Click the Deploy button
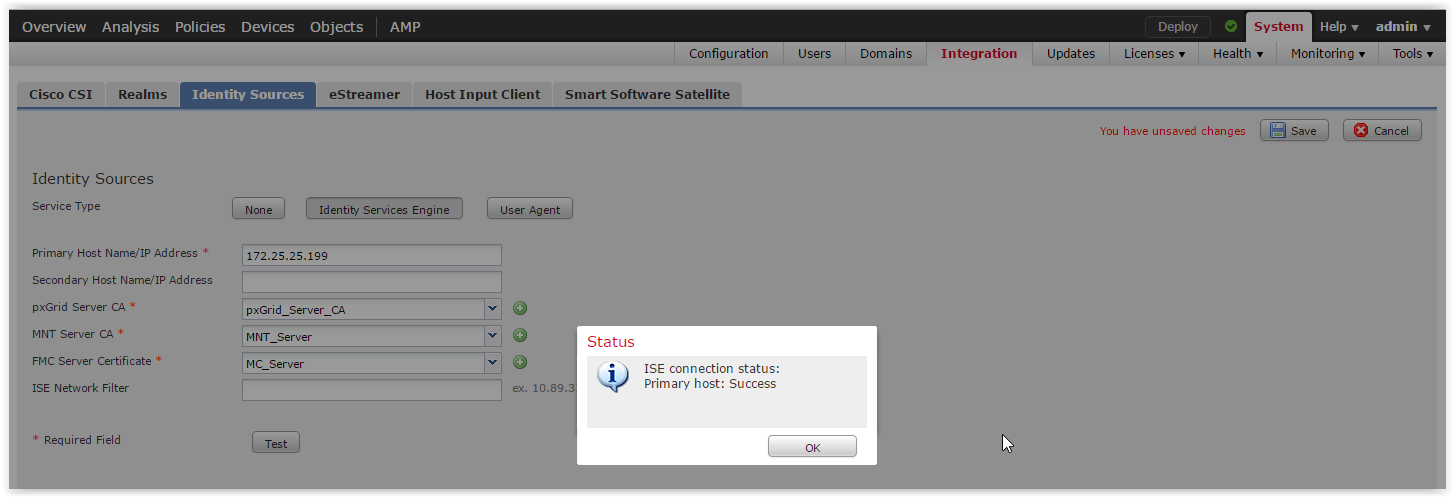This screenshot has width=1454, height=497. 1177,27
